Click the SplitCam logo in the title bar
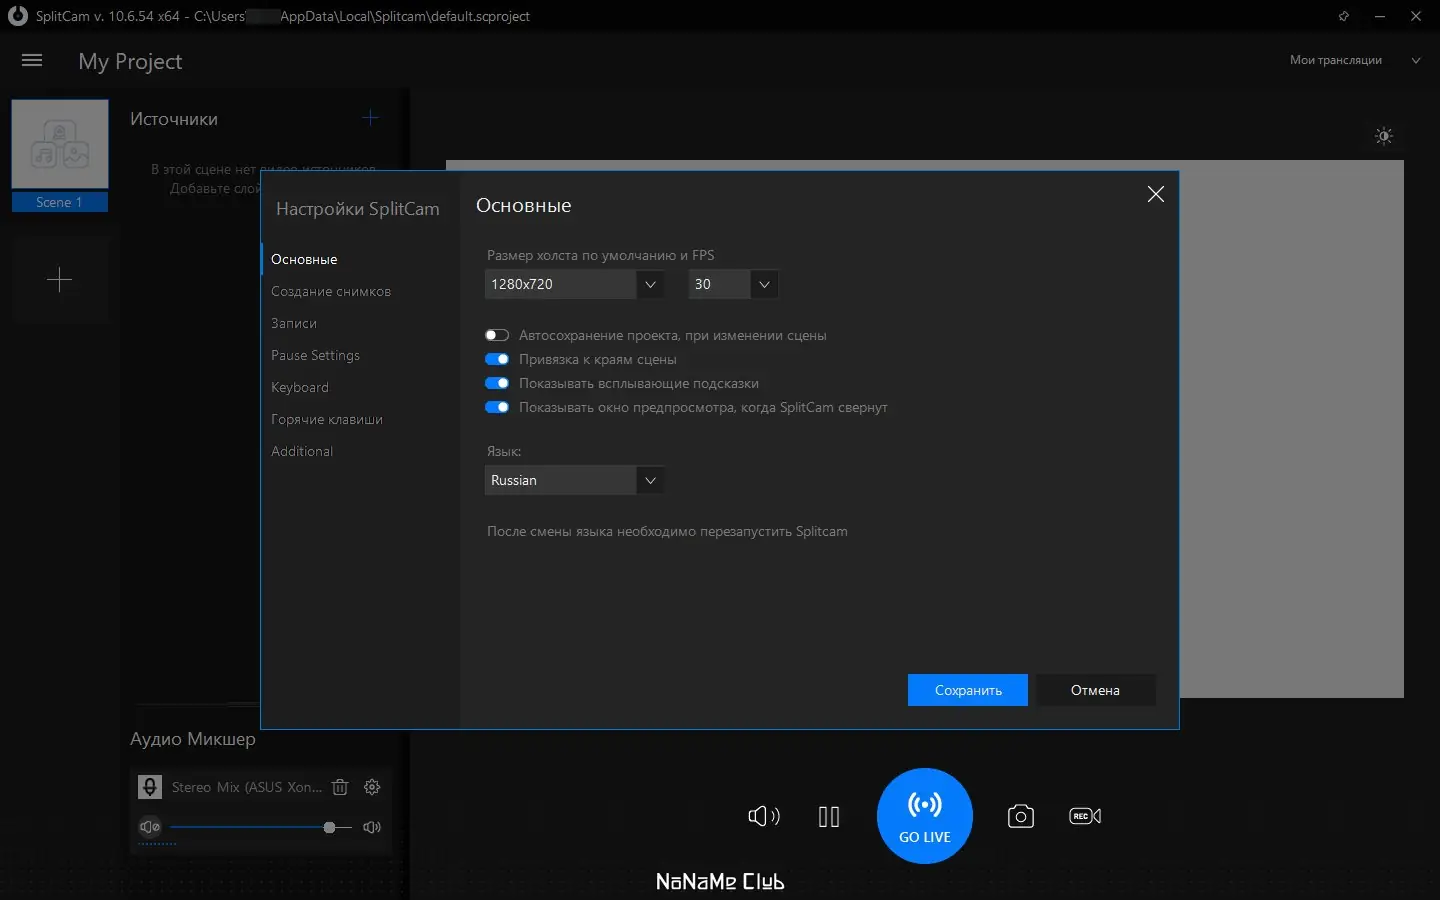Viewport: 1440px width, 900px height. point(17,16)
